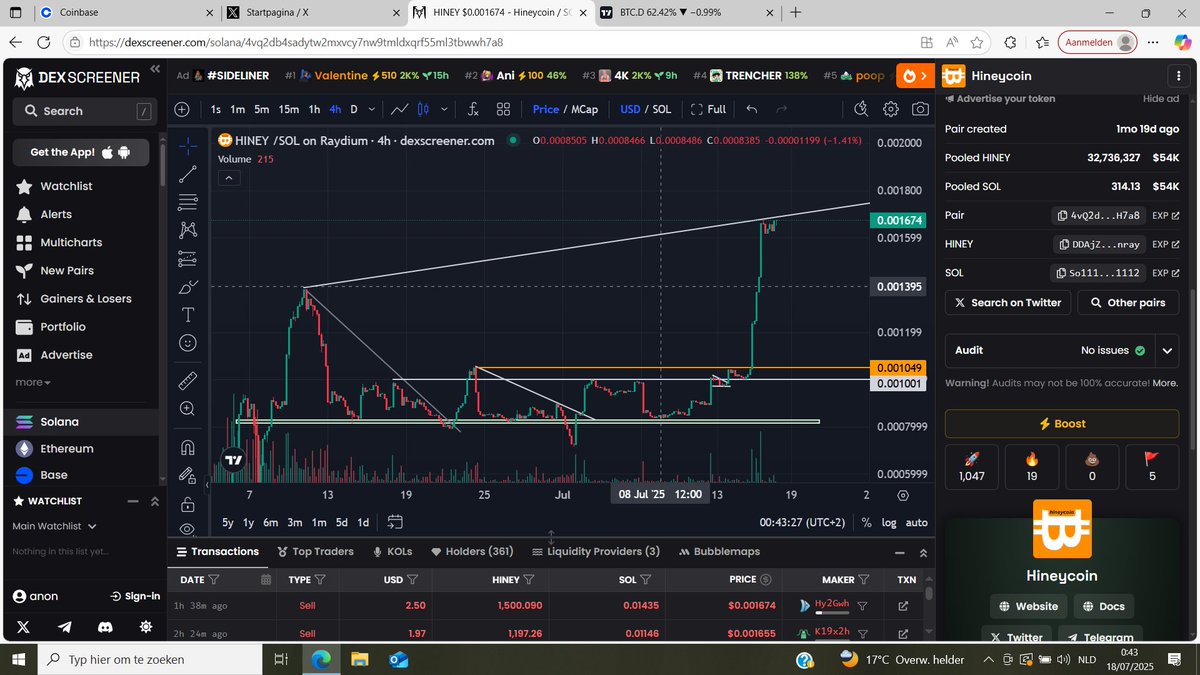Expand the transactions panel upward
Viewport: 1200px width, 675px height.
point(922,552)
